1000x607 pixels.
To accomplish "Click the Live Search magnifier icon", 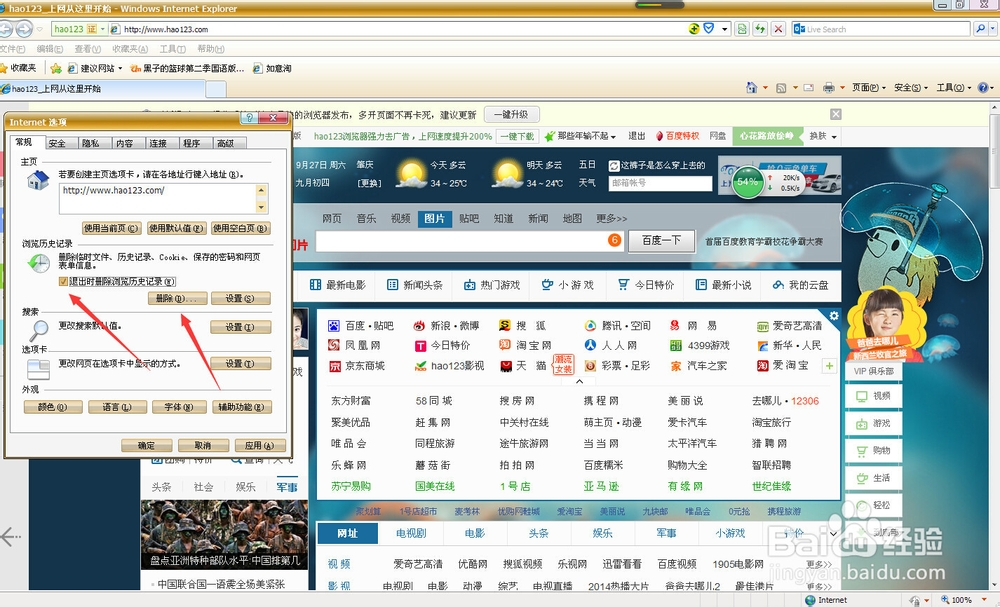I will coord(980,29).
